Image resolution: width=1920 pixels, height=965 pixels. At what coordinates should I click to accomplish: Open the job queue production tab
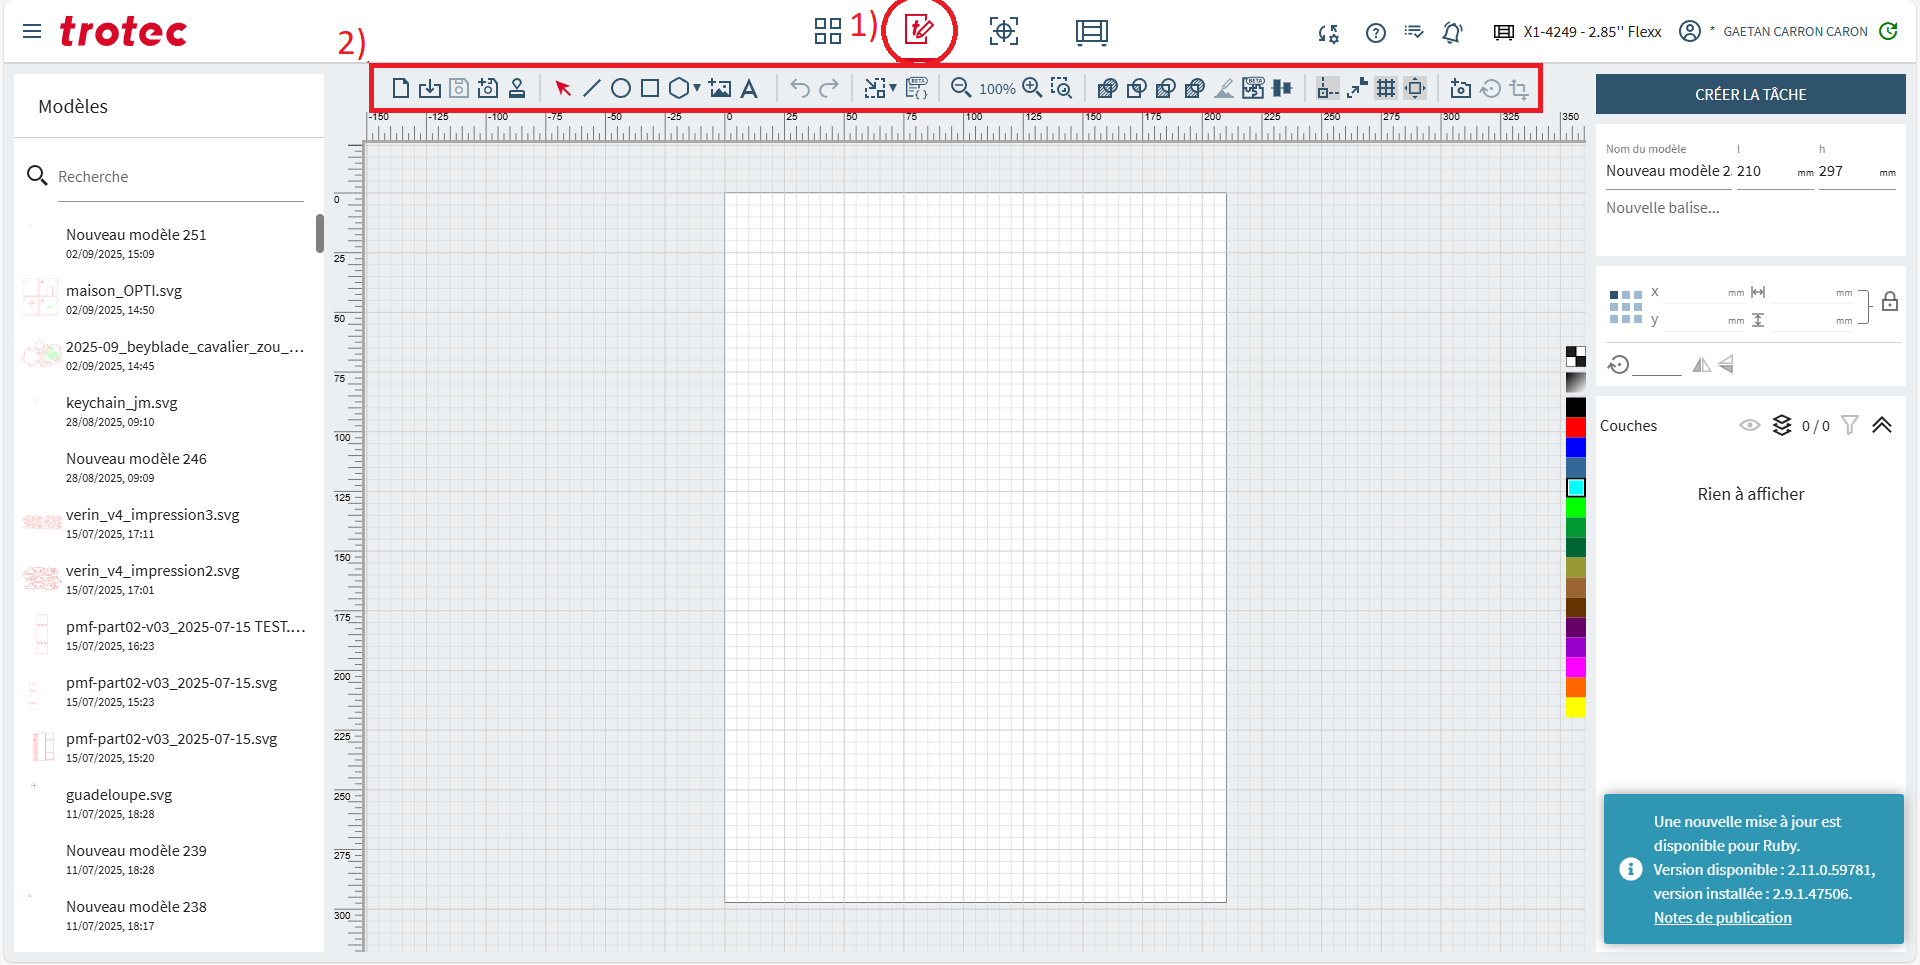pyautogui.click(x=1092, y=32)
